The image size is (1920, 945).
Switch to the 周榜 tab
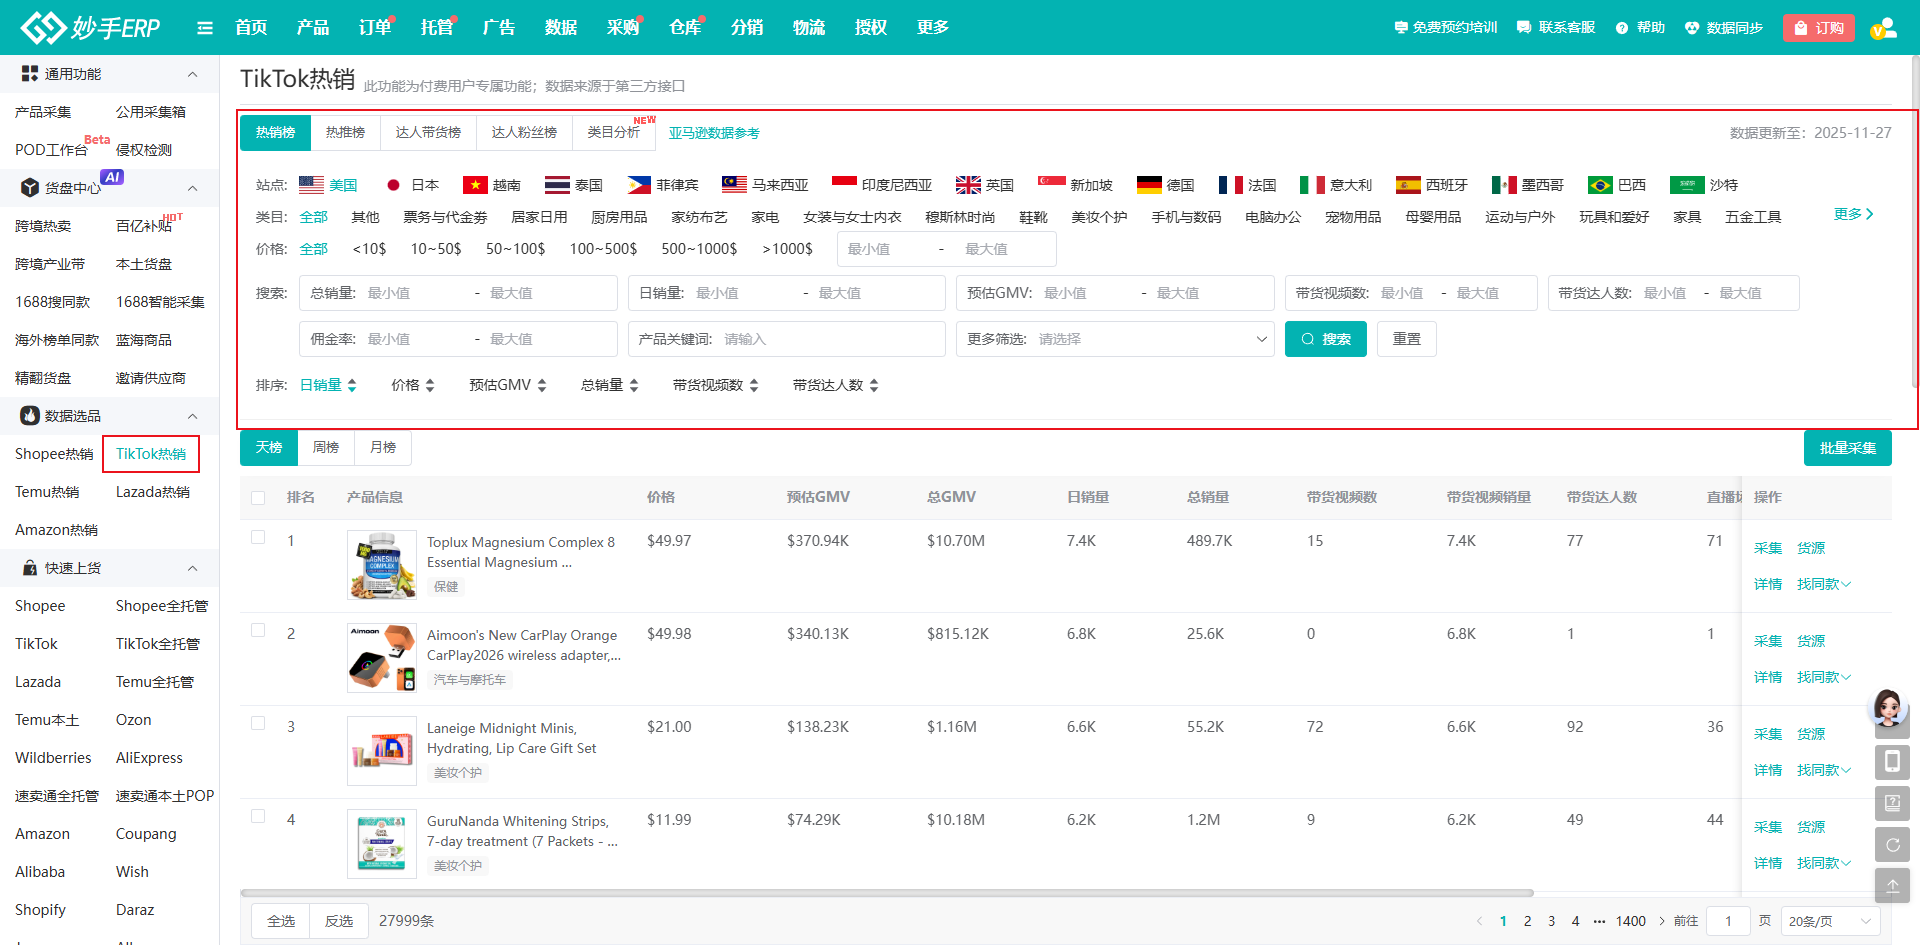pos(326,447)
